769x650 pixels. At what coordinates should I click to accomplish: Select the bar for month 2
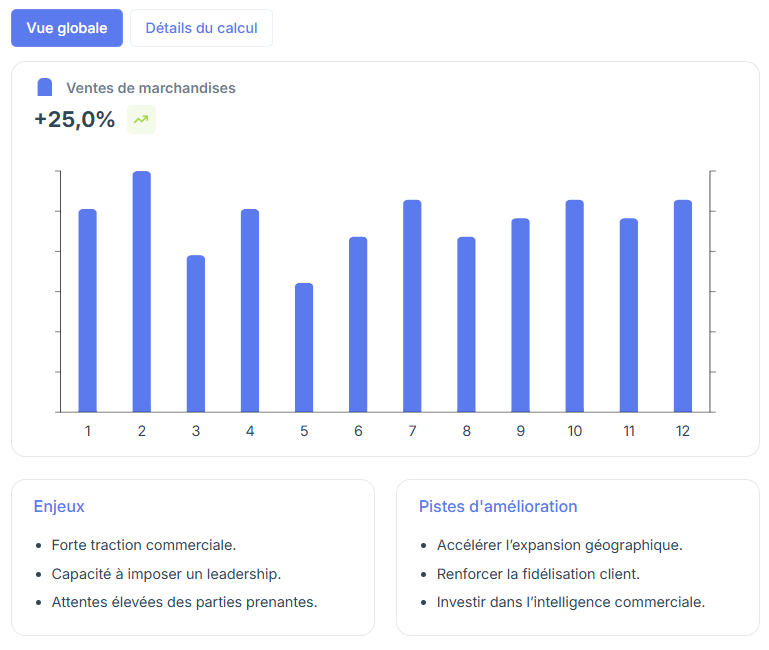tap(142, 291)
